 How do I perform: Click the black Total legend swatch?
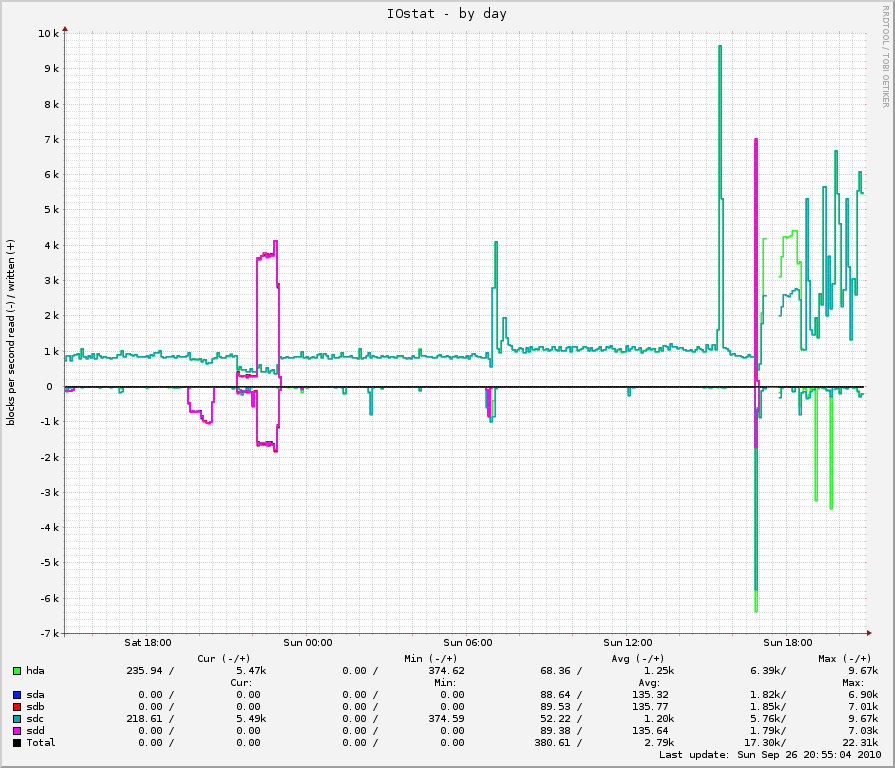pyautogui.click(x=17, y=743)
